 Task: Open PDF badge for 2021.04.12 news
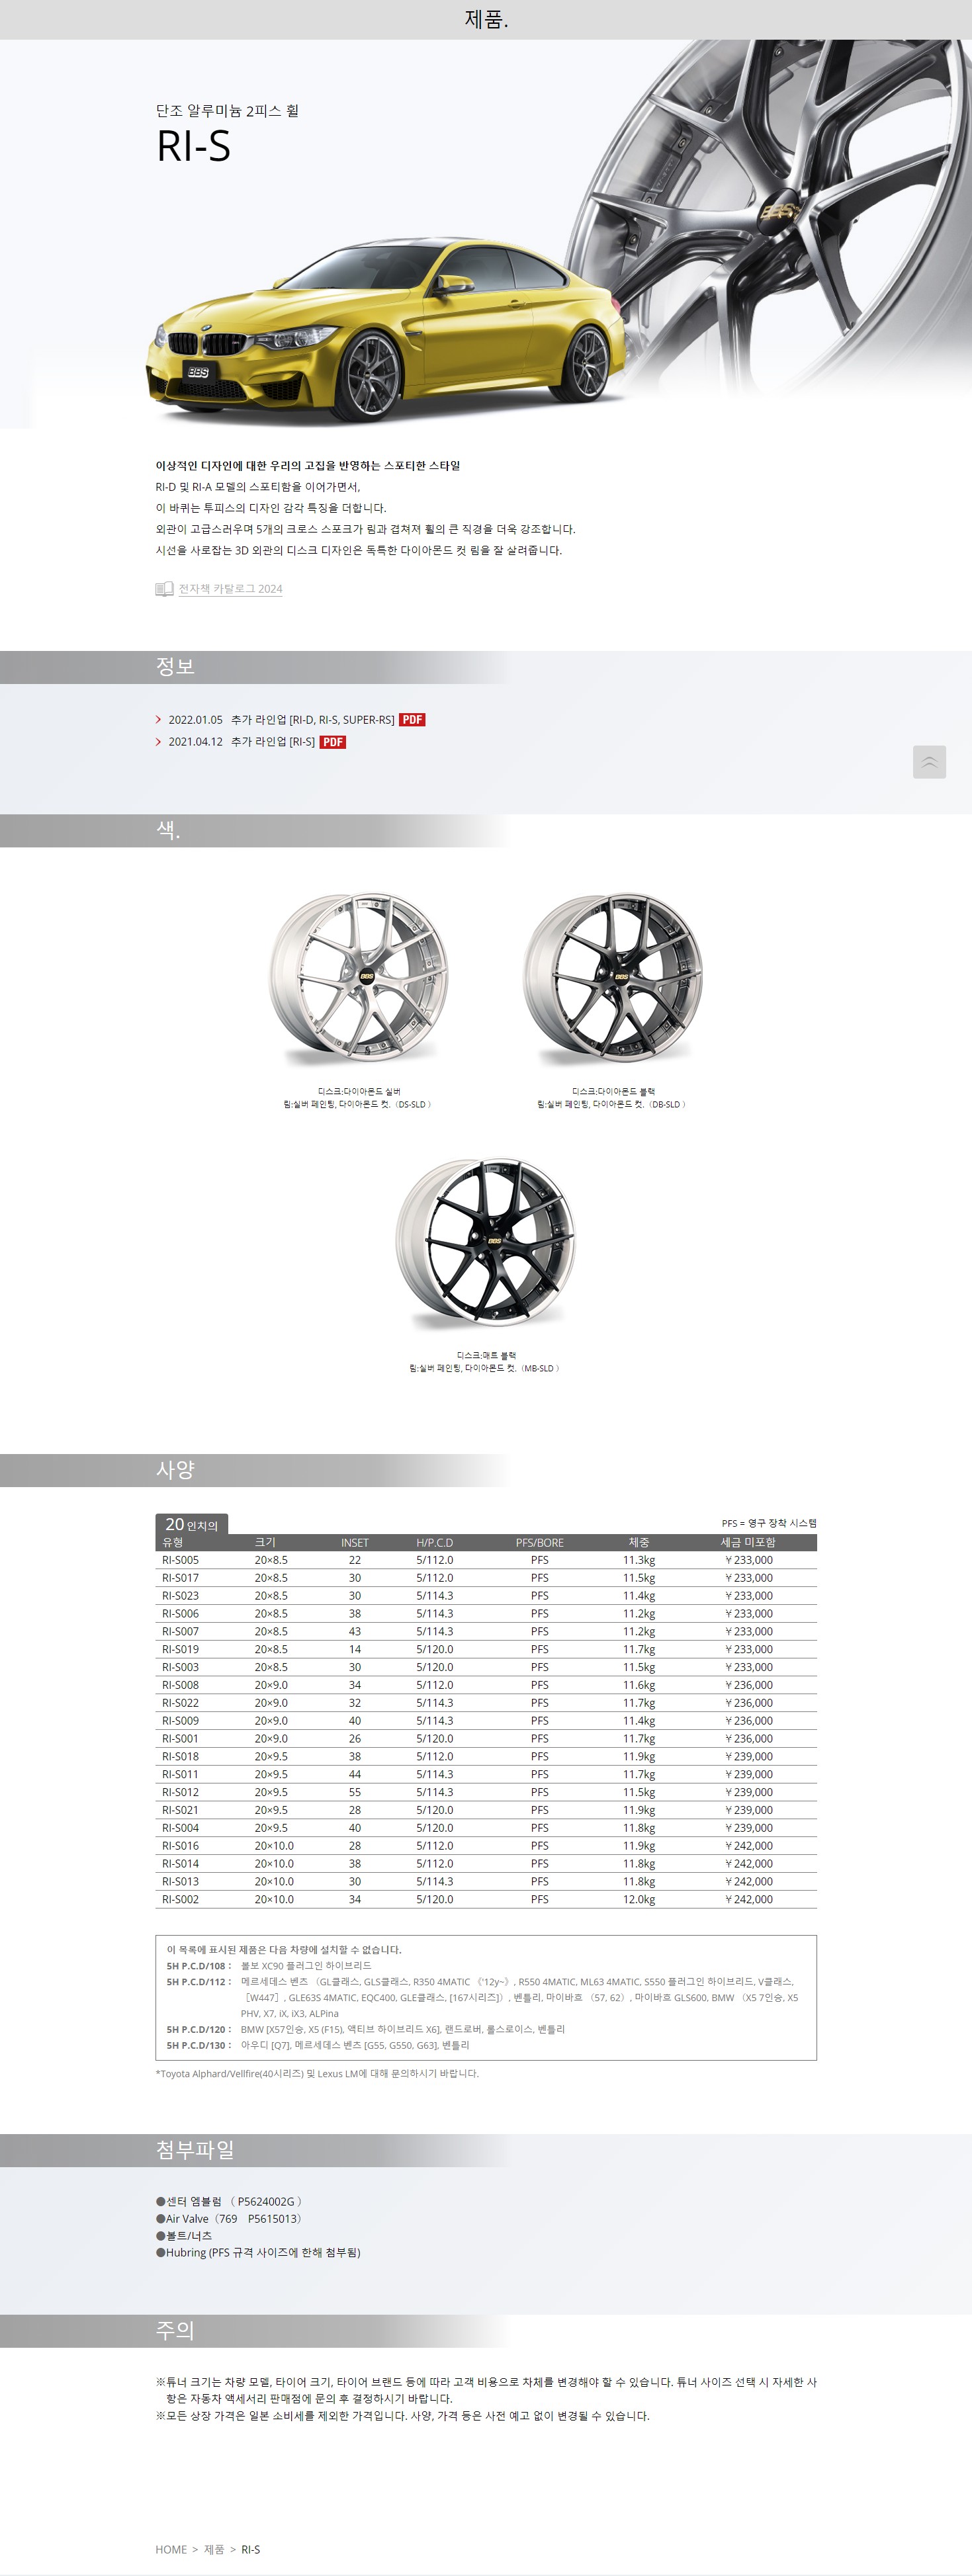332,742
